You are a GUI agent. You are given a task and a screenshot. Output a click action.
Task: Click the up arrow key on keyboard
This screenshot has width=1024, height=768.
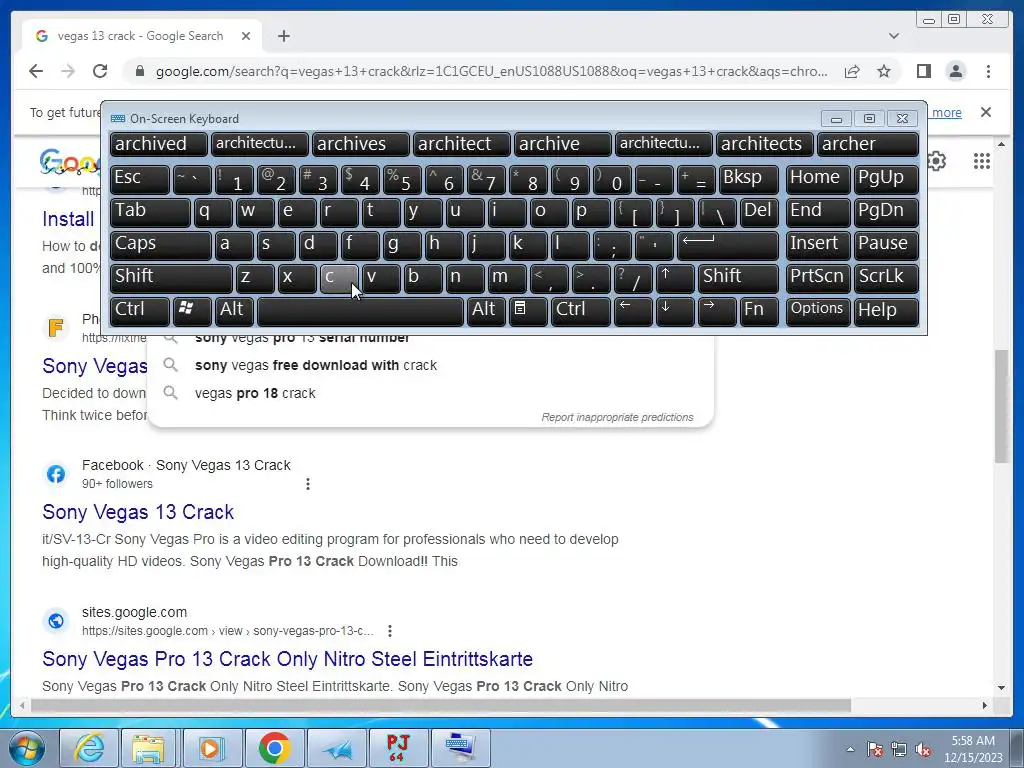pos(675,278)
